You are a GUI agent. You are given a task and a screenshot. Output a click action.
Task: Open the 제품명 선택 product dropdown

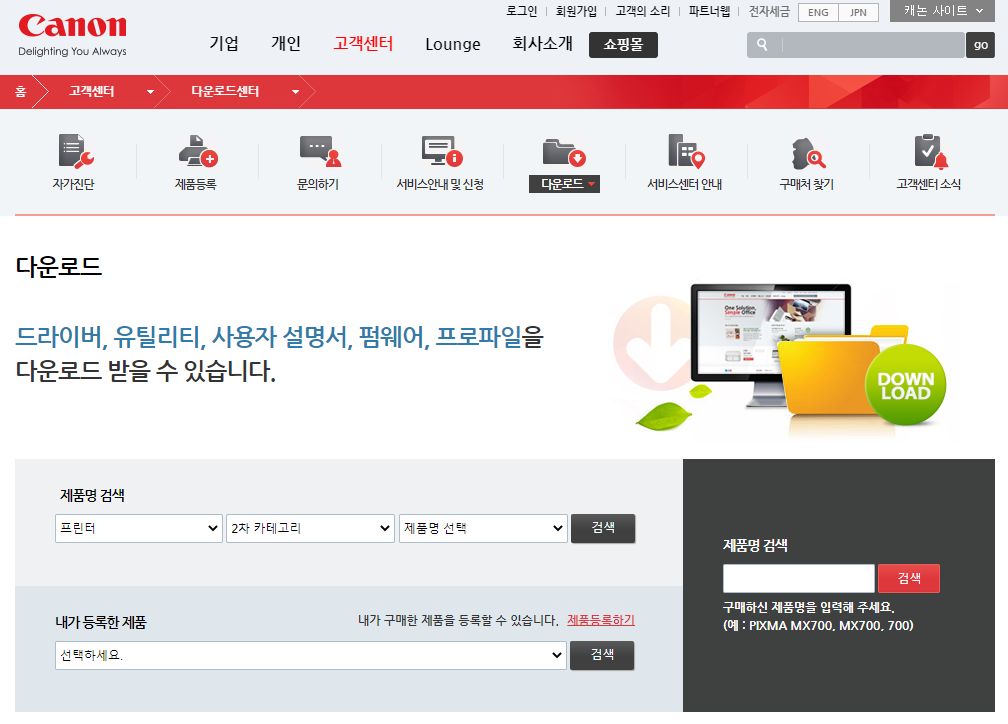(483, 528)
